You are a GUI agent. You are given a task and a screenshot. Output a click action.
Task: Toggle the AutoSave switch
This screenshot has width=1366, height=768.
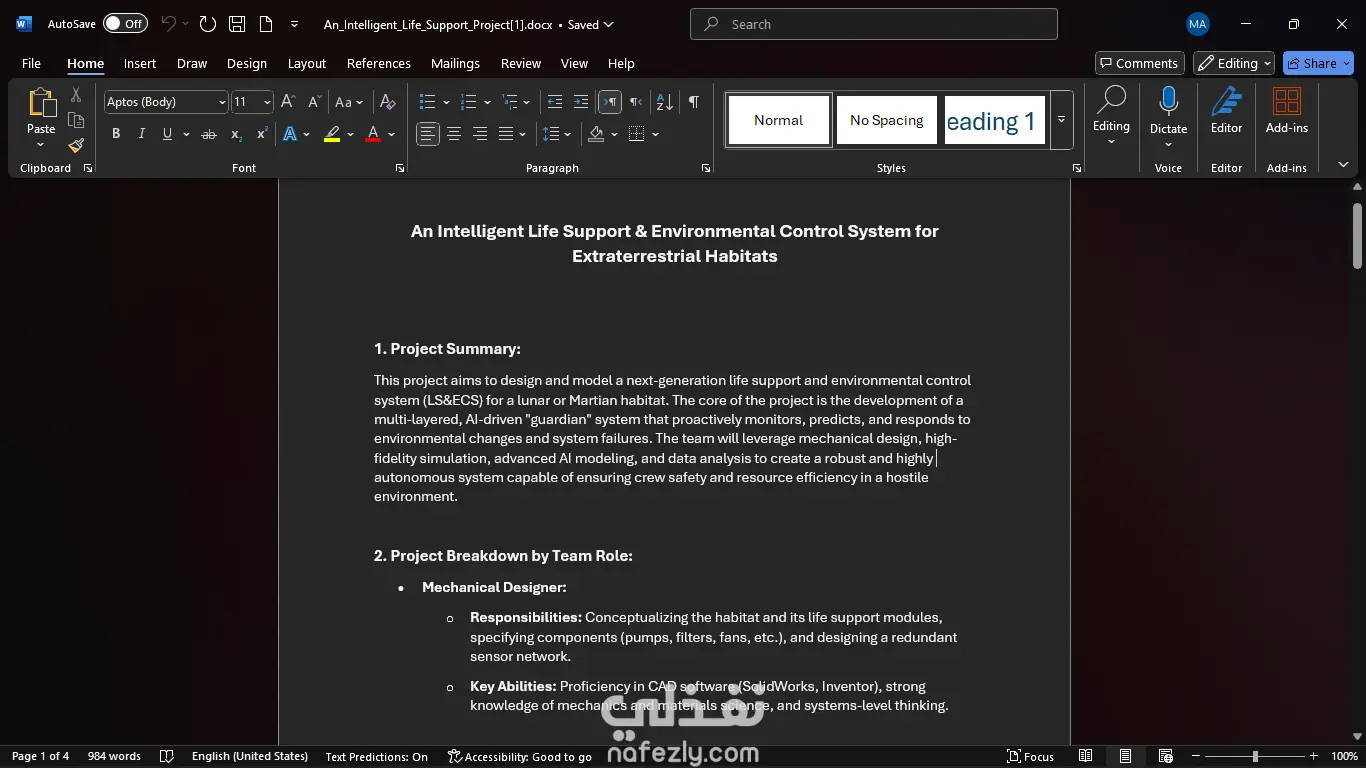pos(125,24)
